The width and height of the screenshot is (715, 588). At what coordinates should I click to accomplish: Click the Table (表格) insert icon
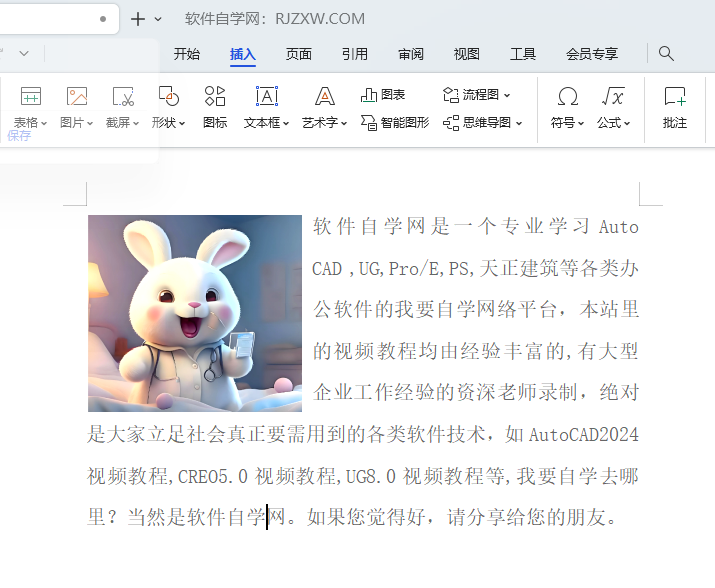point(31,96)
